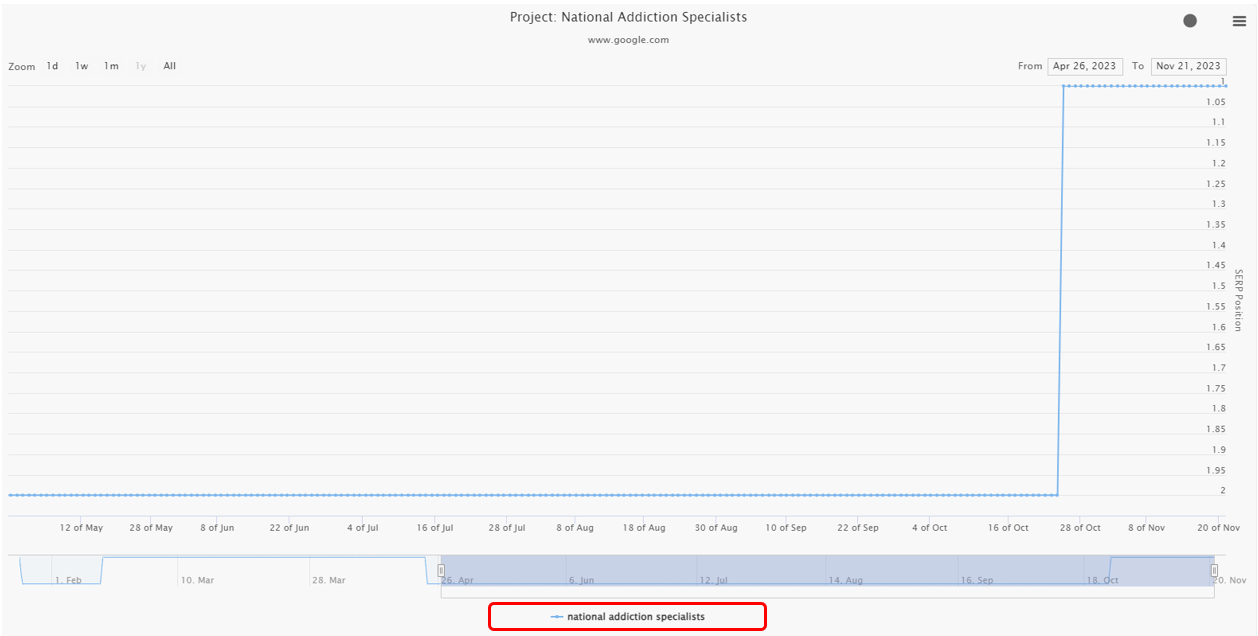Click the vertical jump segment of the line
This screenshot has height=636, width=1258.
point(1060,290)
